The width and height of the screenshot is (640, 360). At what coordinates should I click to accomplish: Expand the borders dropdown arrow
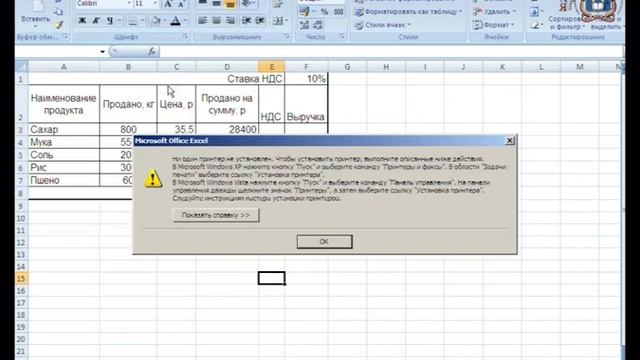coord(142,20)
